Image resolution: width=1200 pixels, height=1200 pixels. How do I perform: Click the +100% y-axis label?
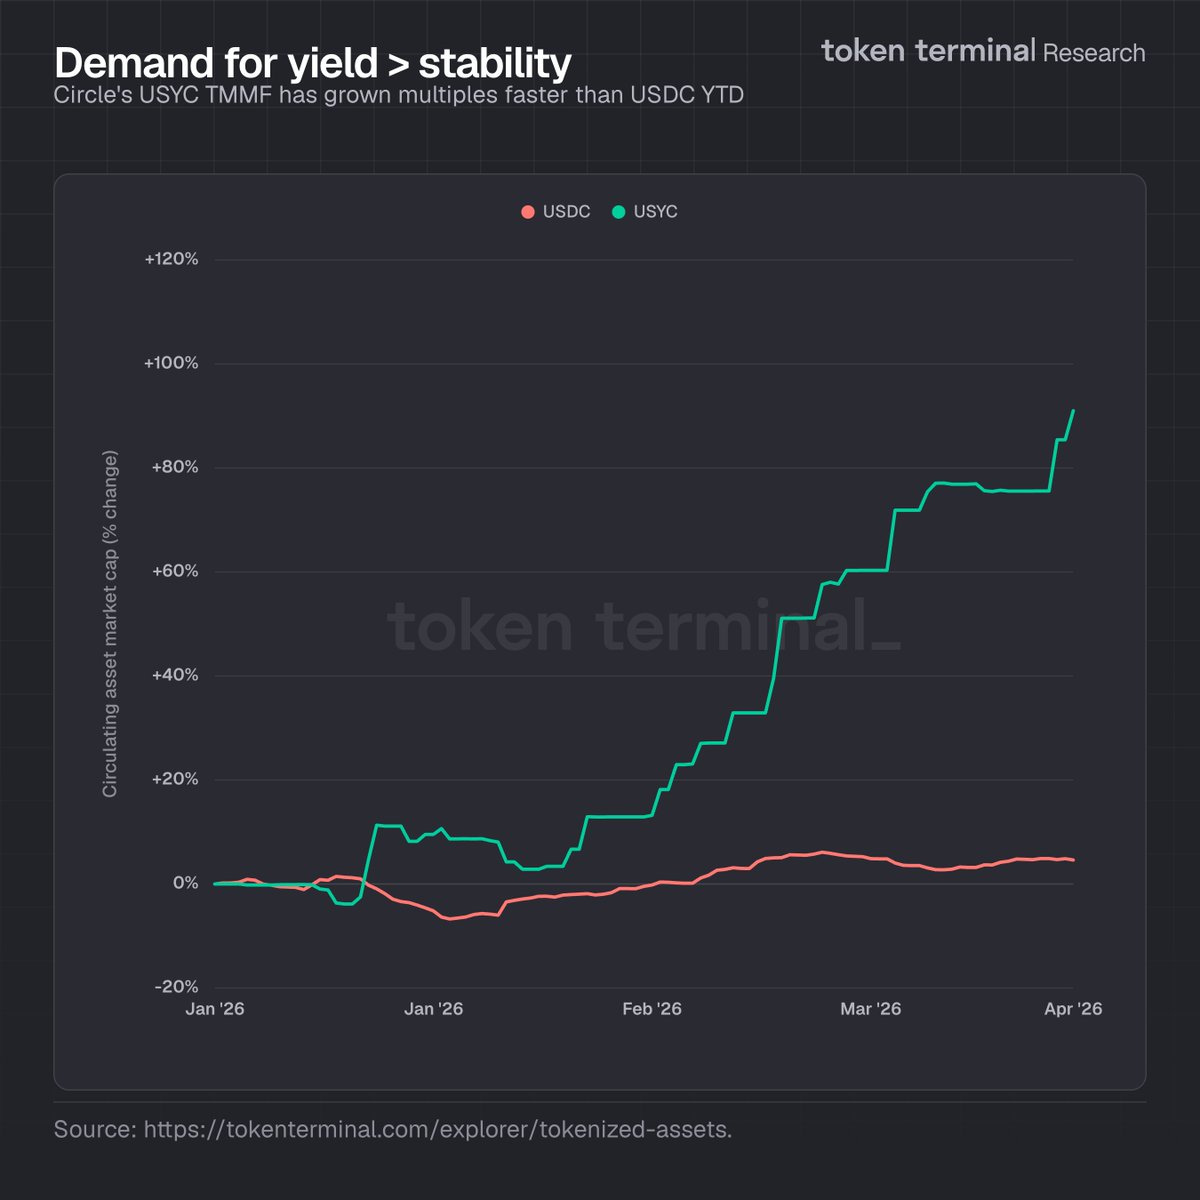coord(171,363)
